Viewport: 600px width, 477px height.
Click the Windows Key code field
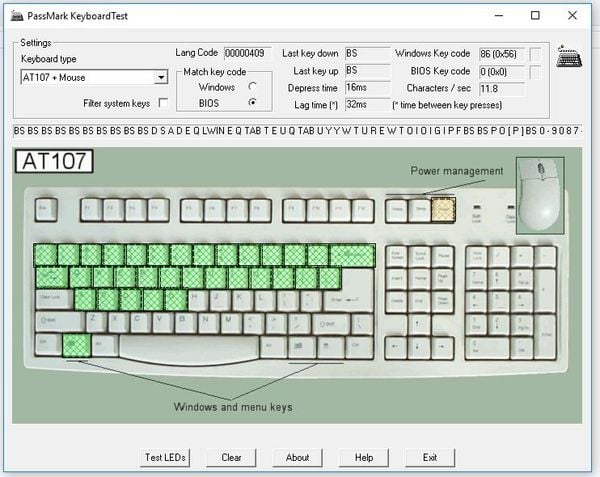pyautogui.click(x=502, y=54)
